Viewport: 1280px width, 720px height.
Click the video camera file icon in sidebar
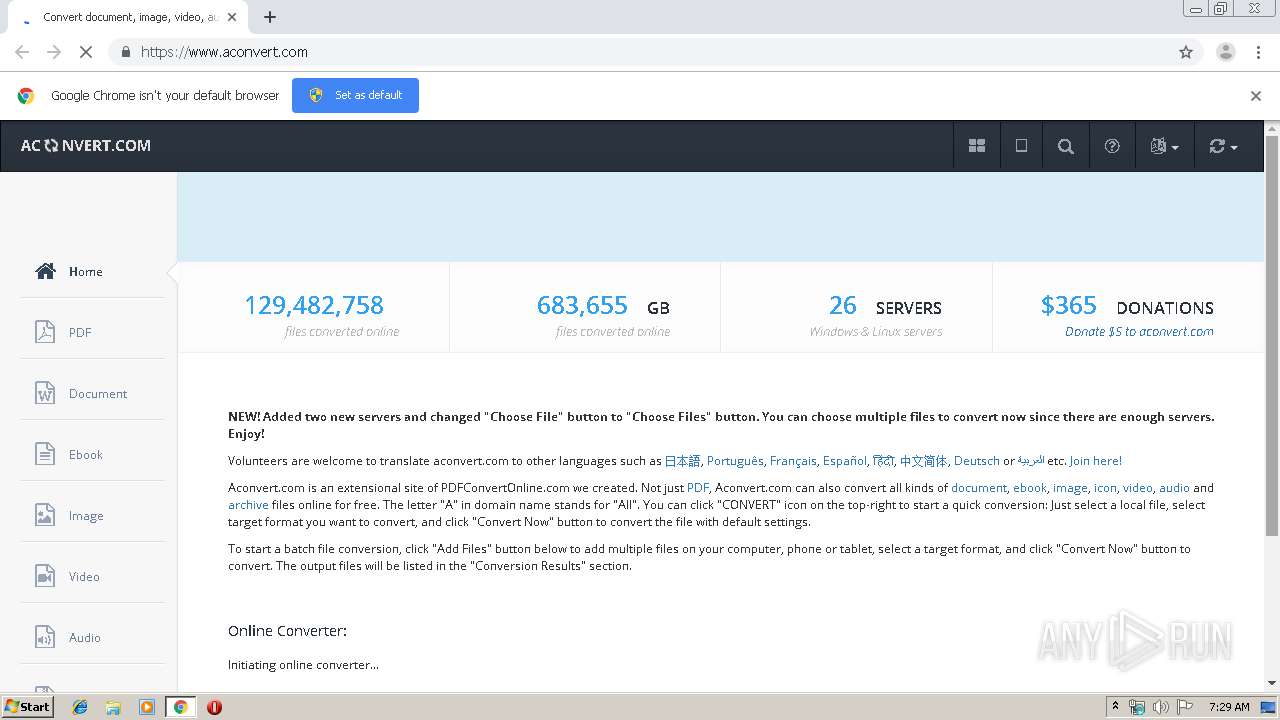click(45, 576)
